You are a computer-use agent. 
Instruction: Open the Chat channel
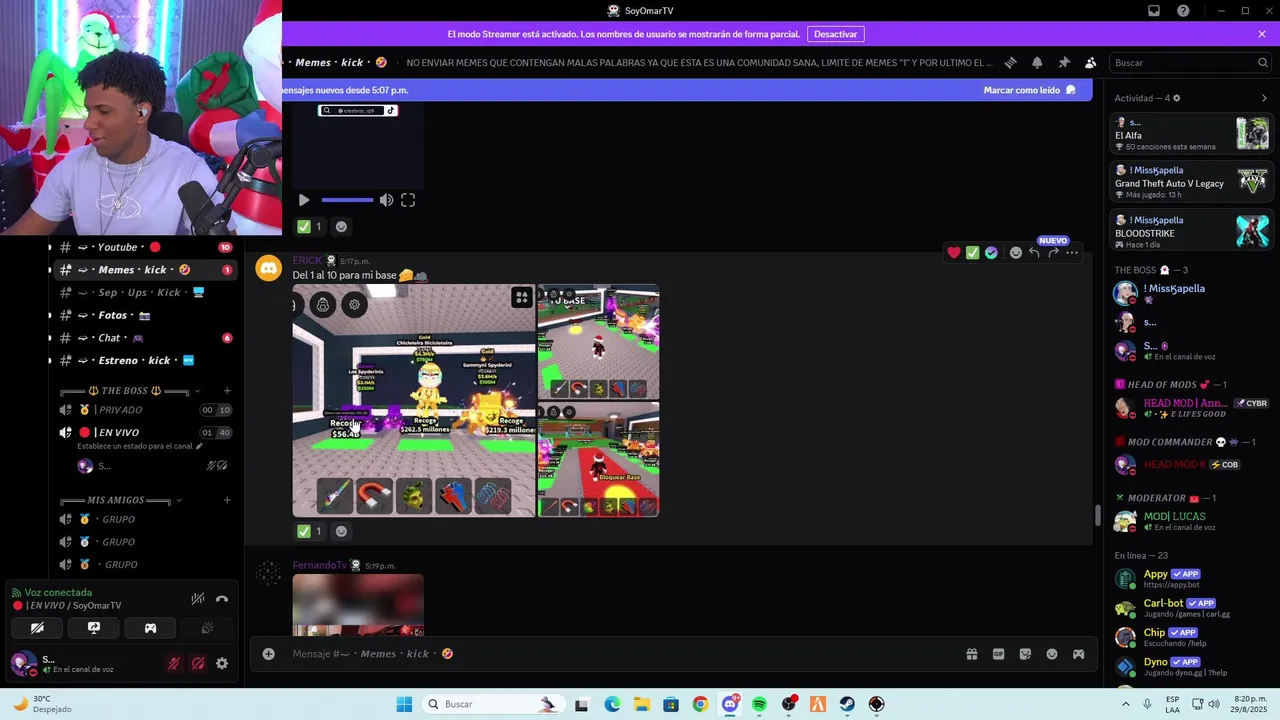146,338
